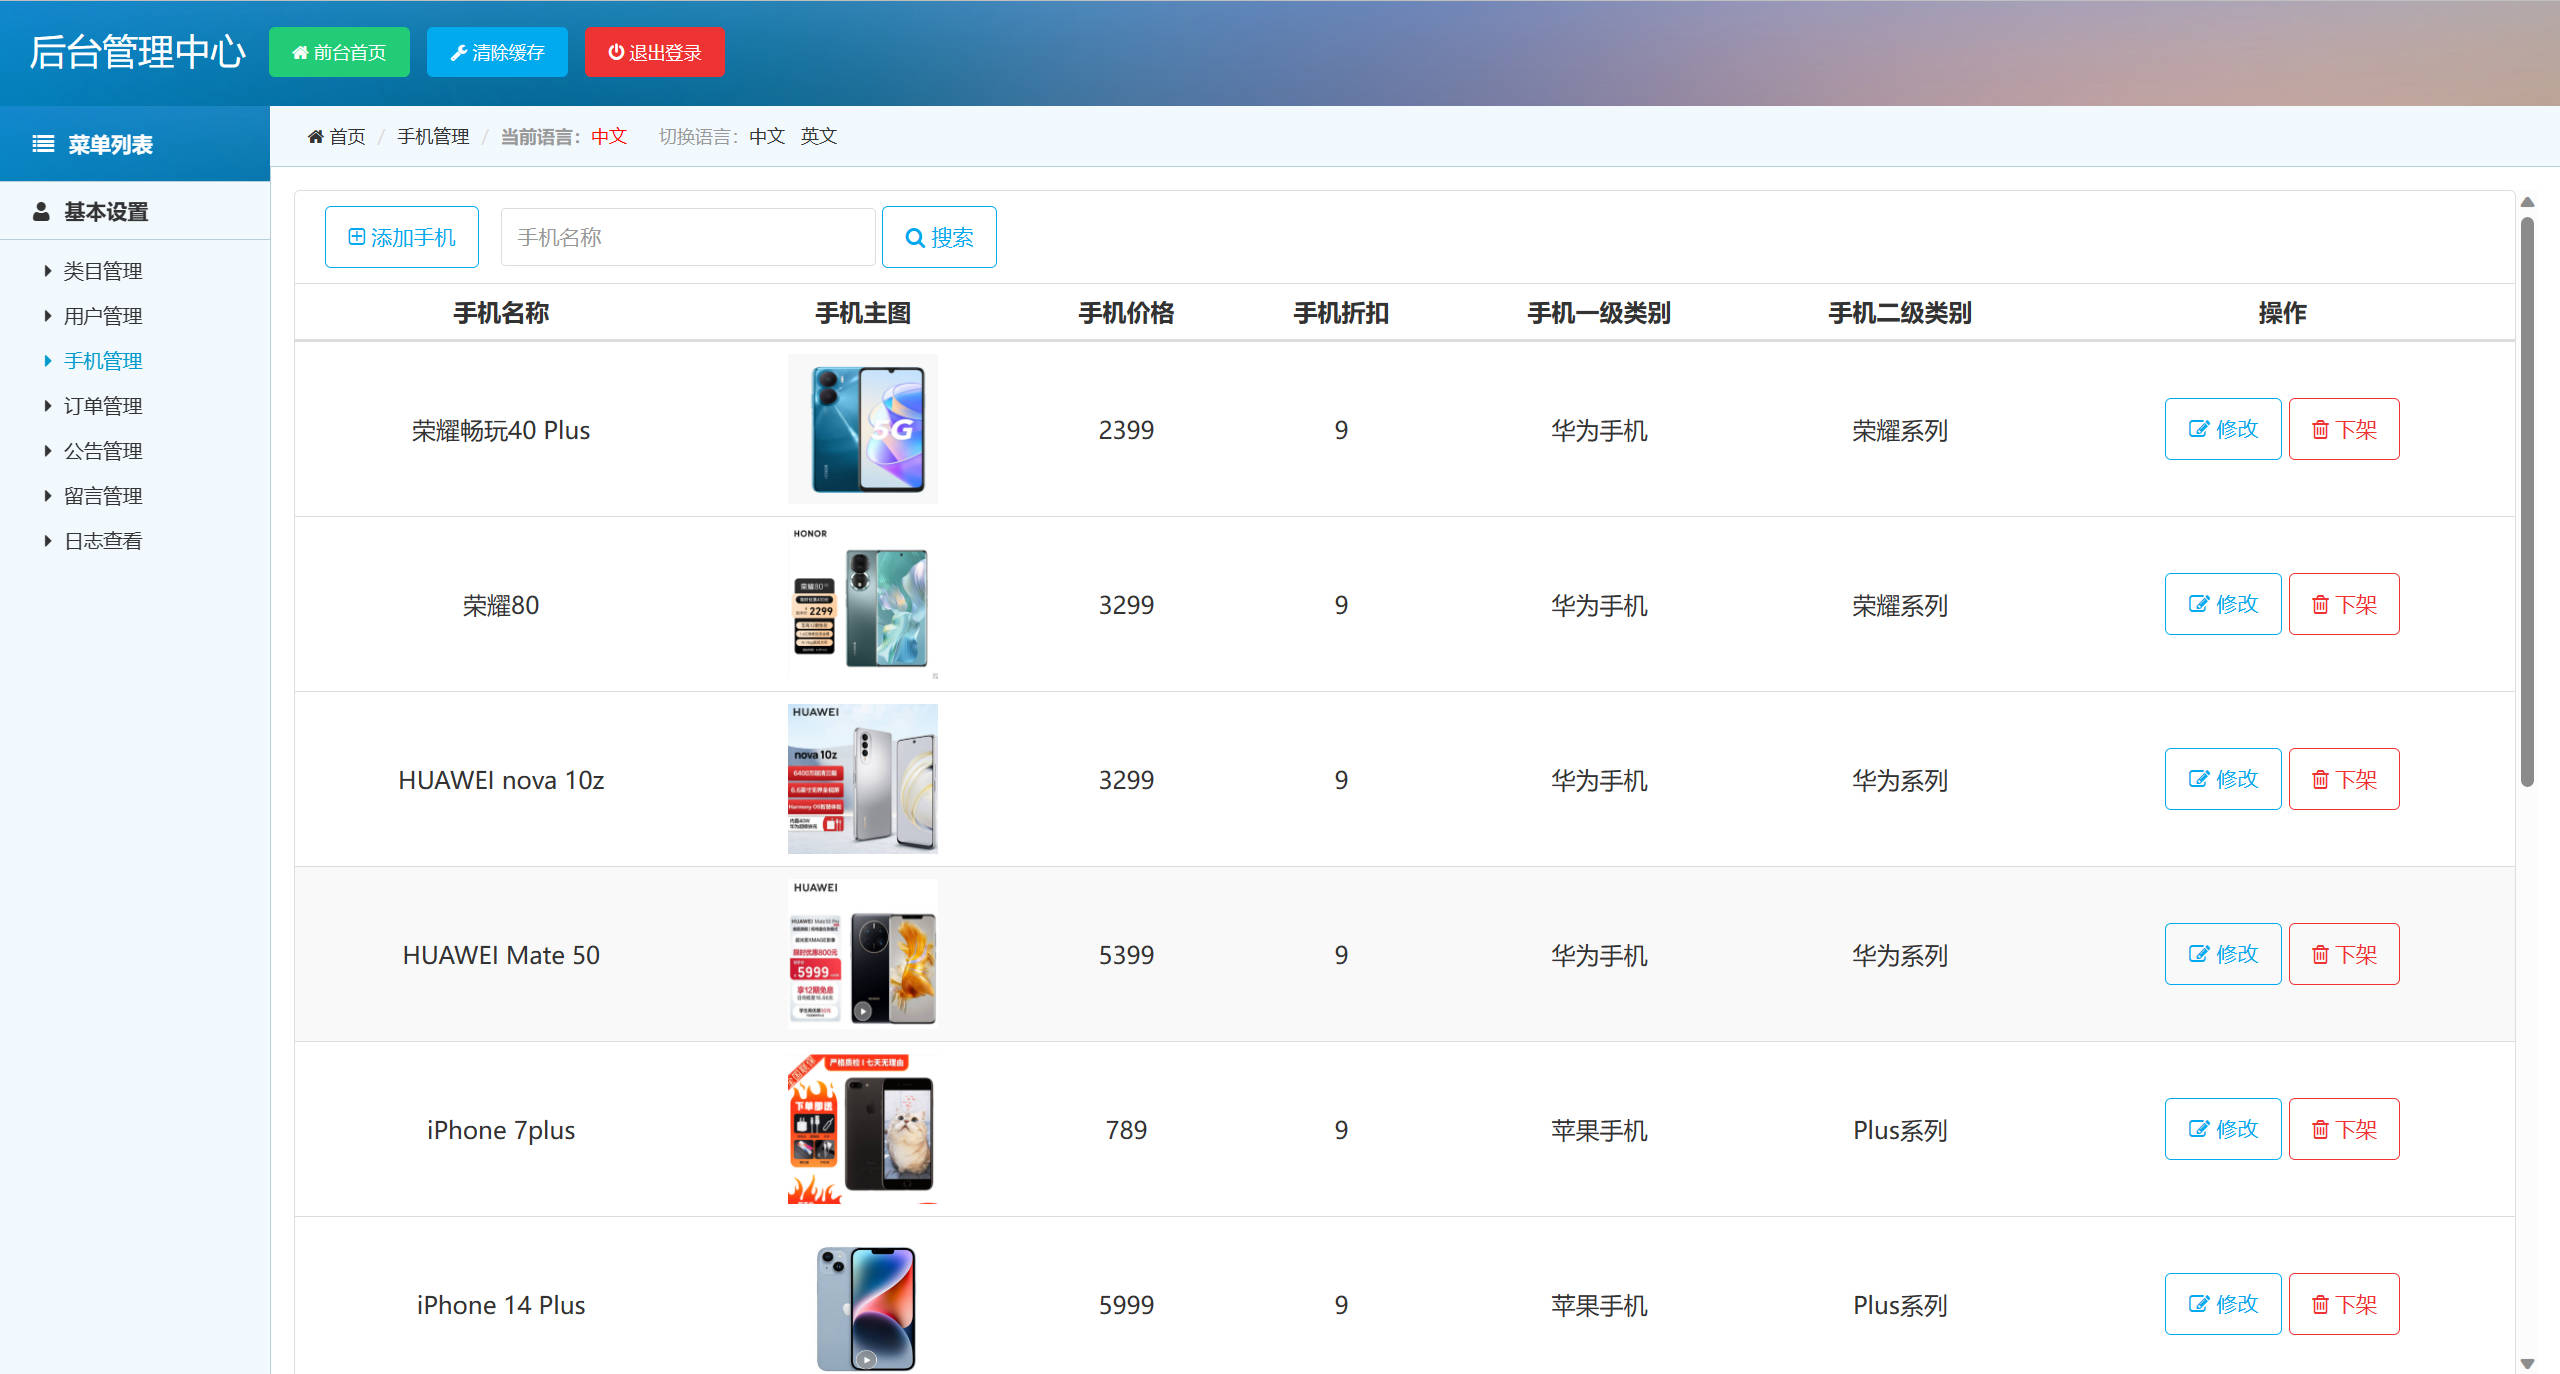
Task: Click the pencil edit icon for 荣耀80 row
Action: click(x=2197, y=604)
